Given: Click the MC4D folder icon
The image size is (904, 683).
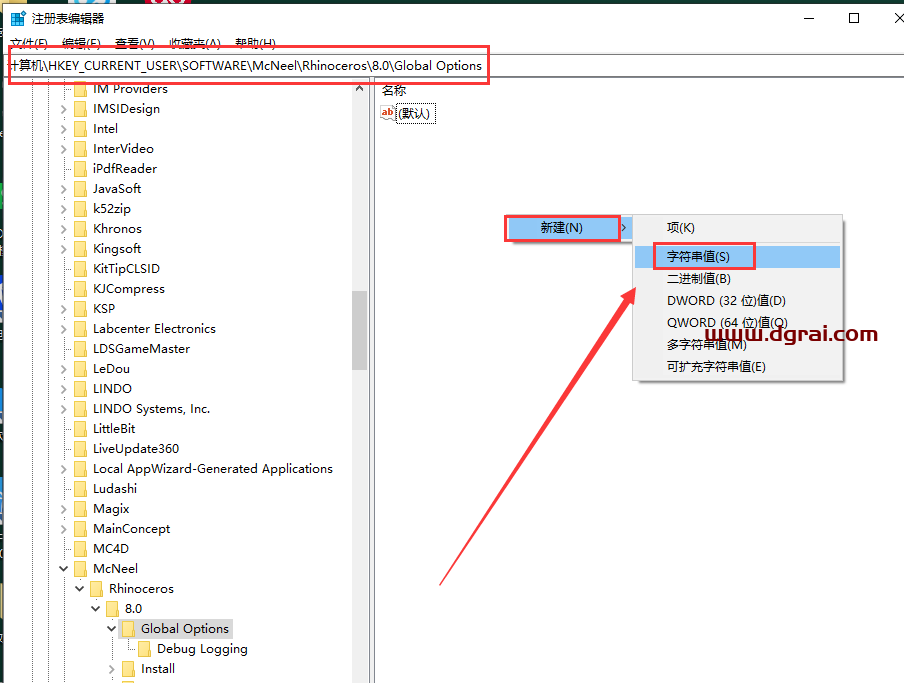Looking at the screenshot, I should point(81,549).
